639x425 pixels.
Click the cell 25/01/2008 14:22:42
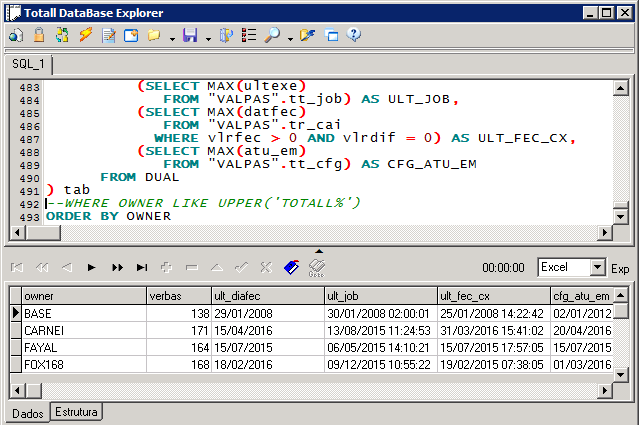coord(494,313)
